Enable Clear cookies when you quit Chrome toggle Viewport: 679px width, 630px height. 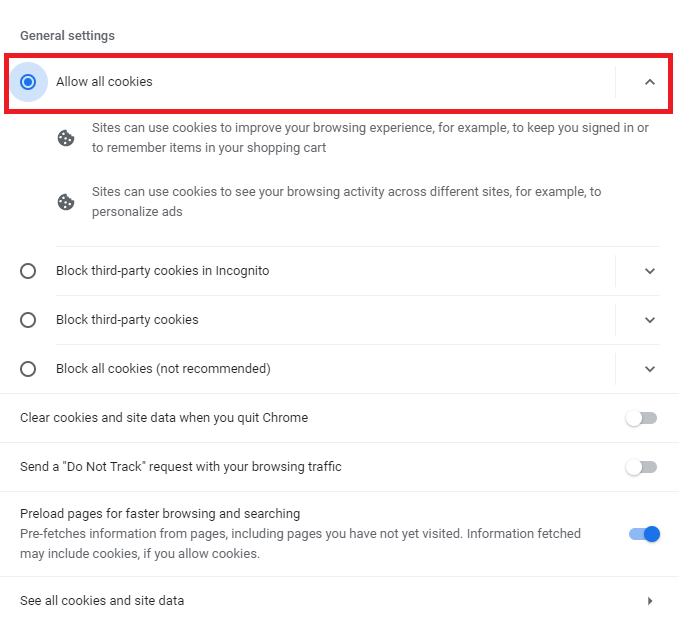[x=641, y=418]
